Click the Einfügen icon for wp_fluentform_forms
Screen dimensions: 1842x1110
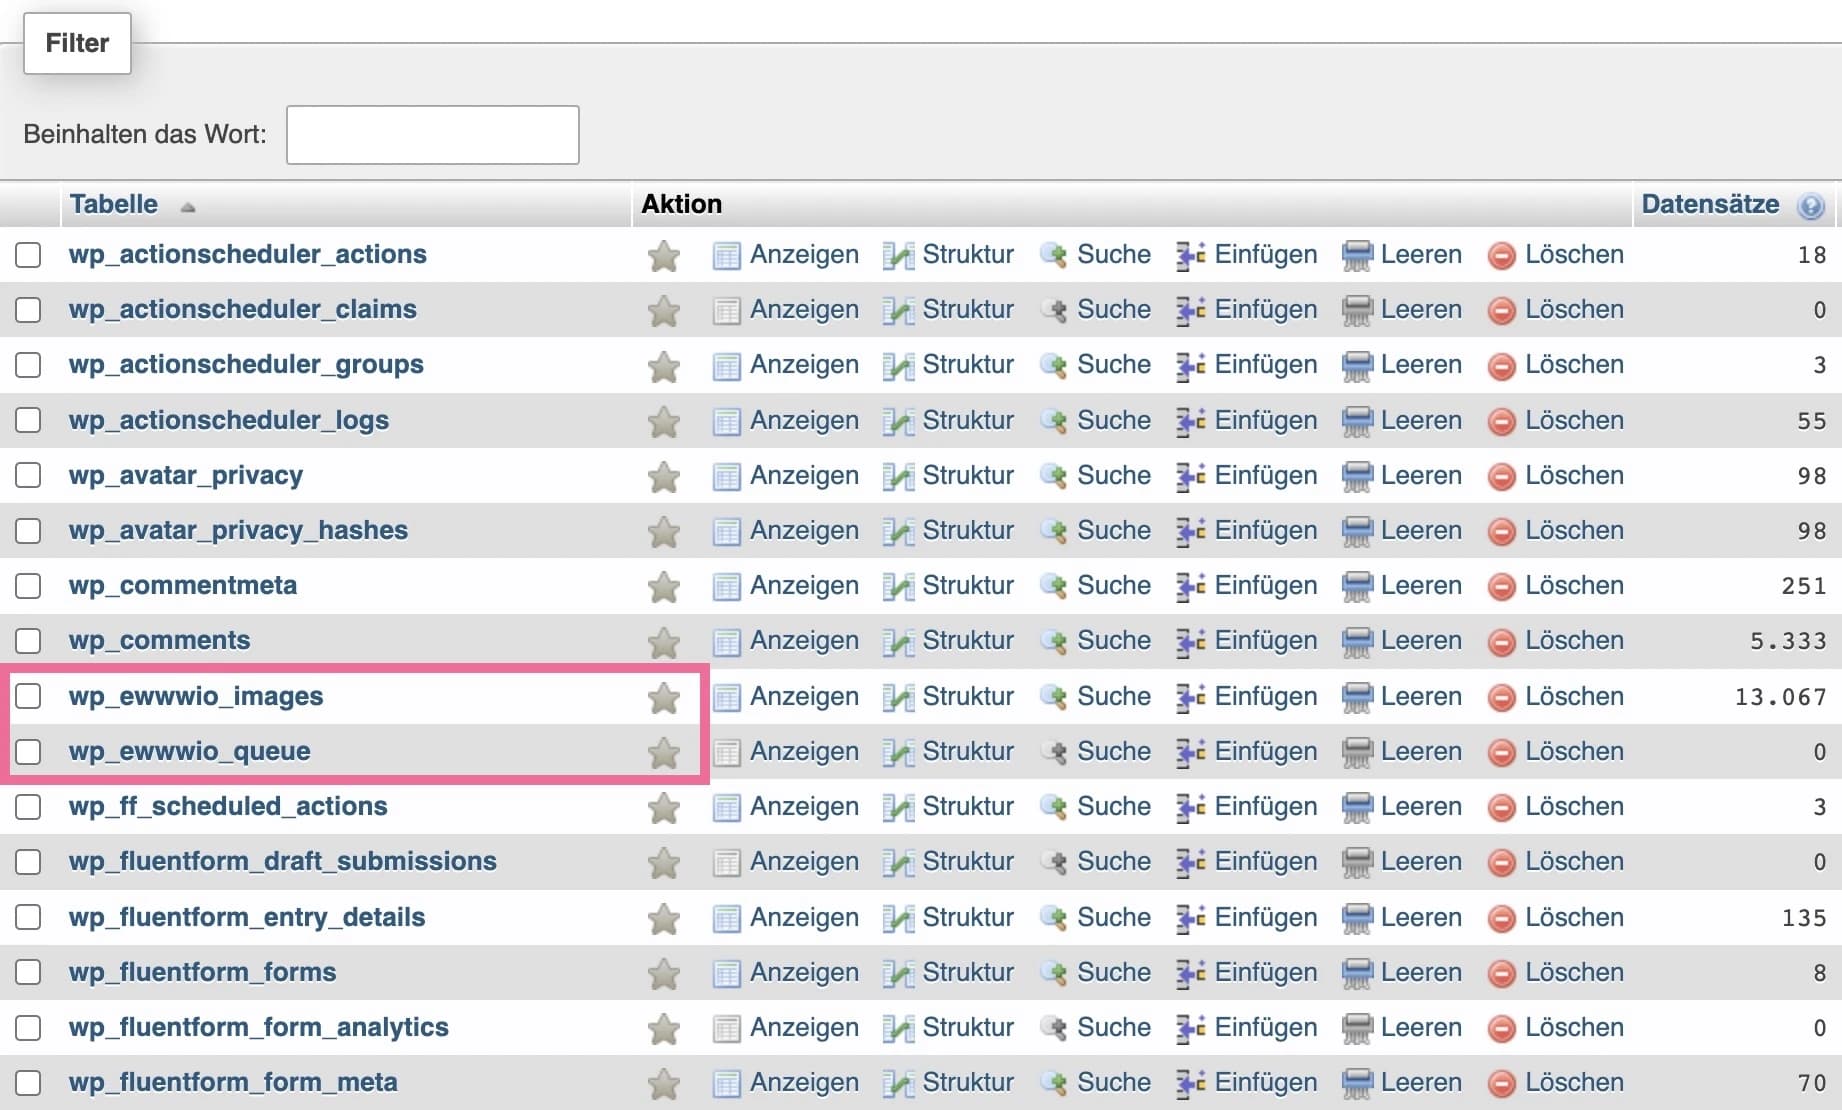1190,973
